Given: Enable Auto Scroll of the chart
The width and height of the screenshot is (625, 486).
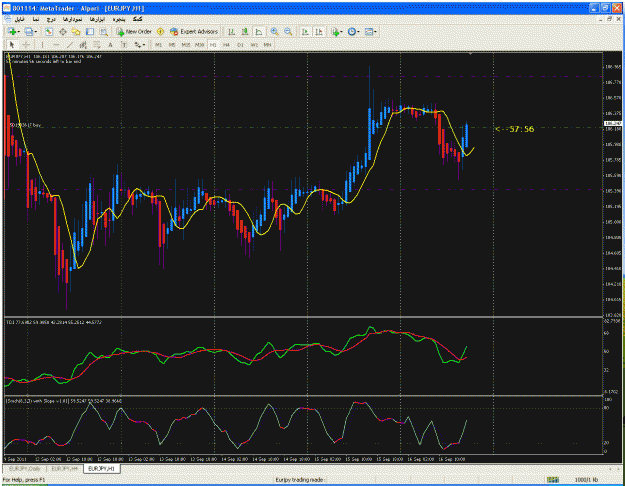Looking at the screenshot, I should click(305, 31).
